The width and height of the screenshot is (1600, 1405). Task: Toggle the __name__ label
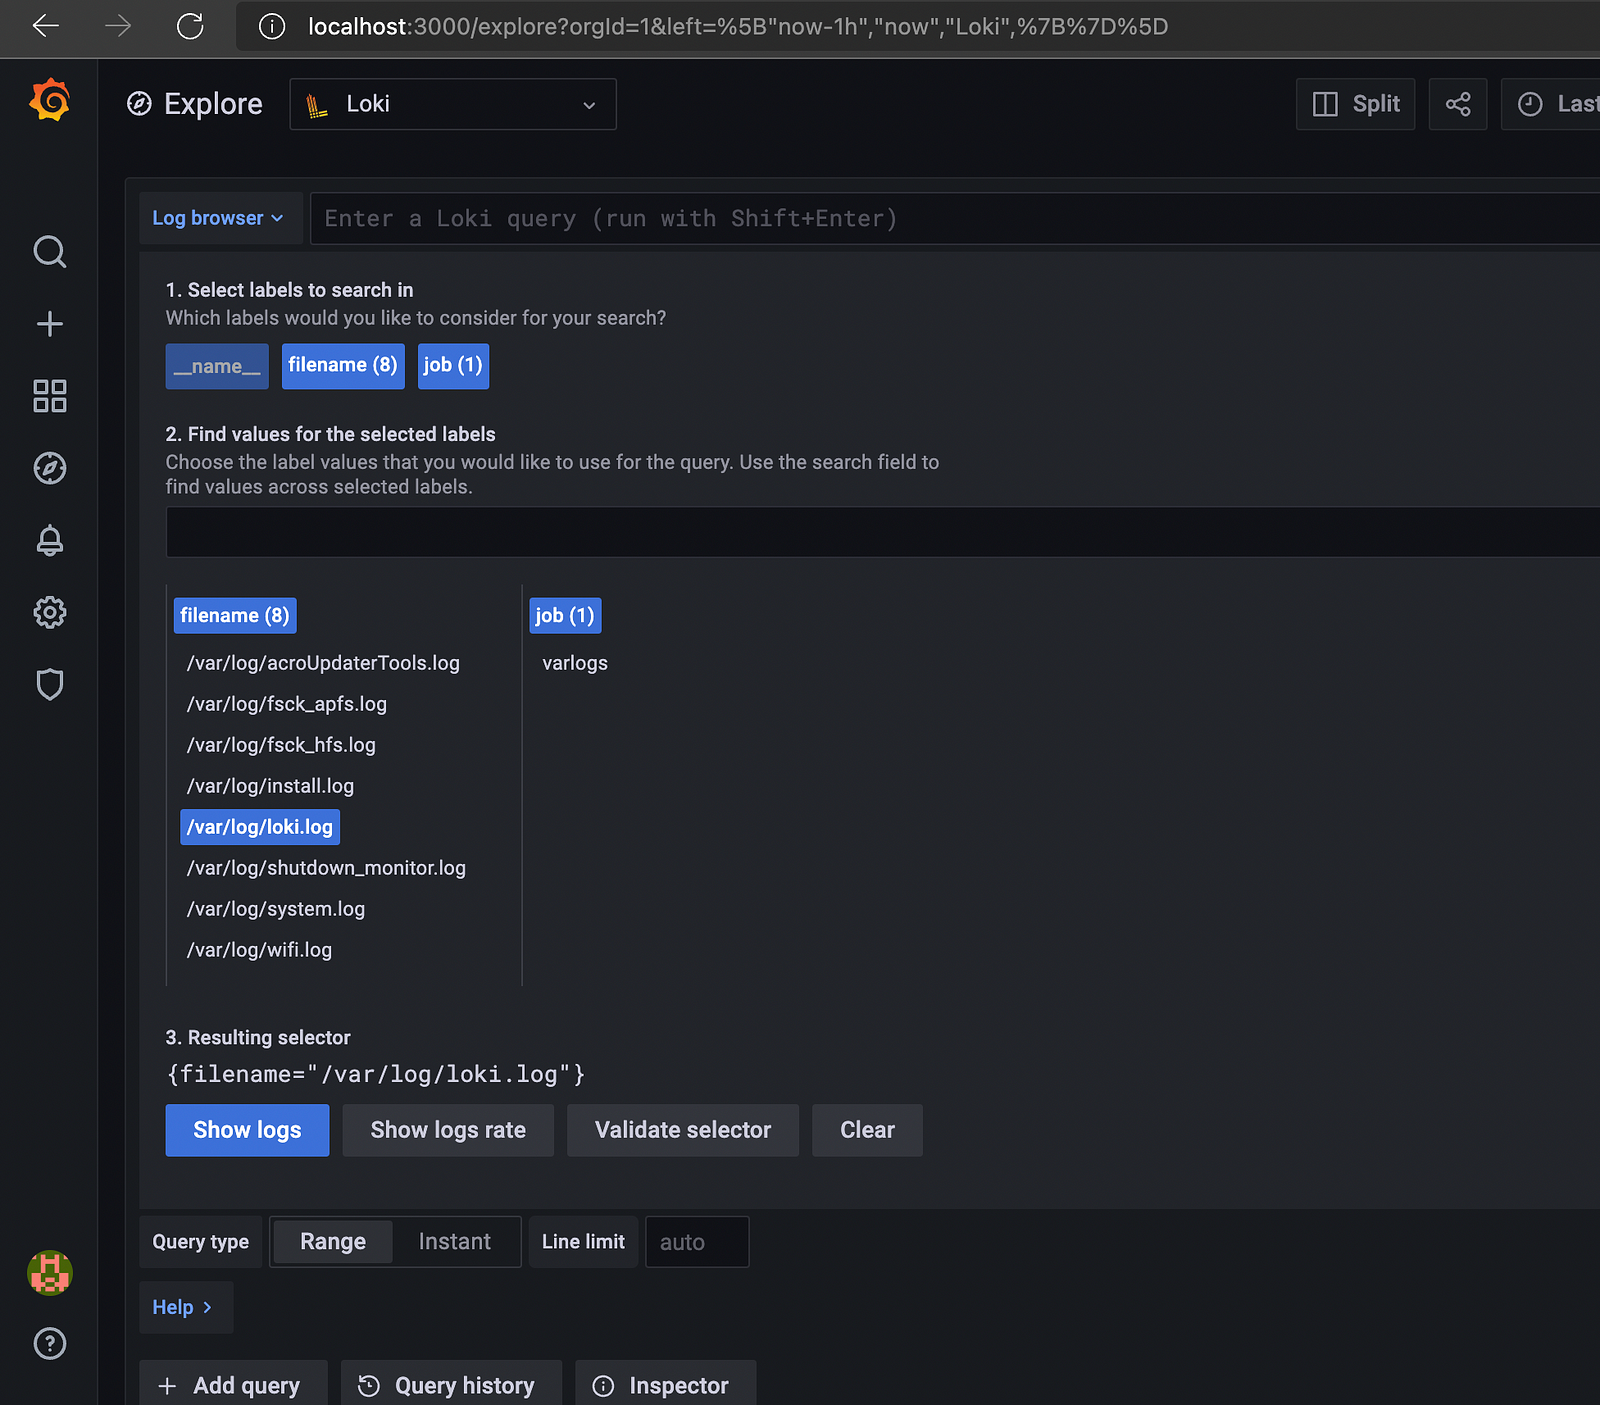point(217,366)
